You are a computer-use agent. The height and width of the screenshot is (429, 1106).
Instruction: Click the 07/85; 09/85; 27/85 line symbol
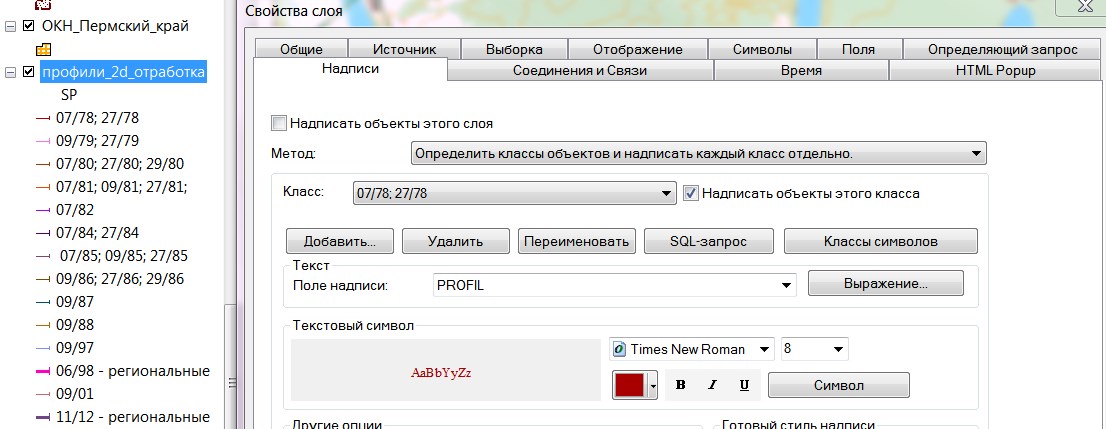point(43,256)
